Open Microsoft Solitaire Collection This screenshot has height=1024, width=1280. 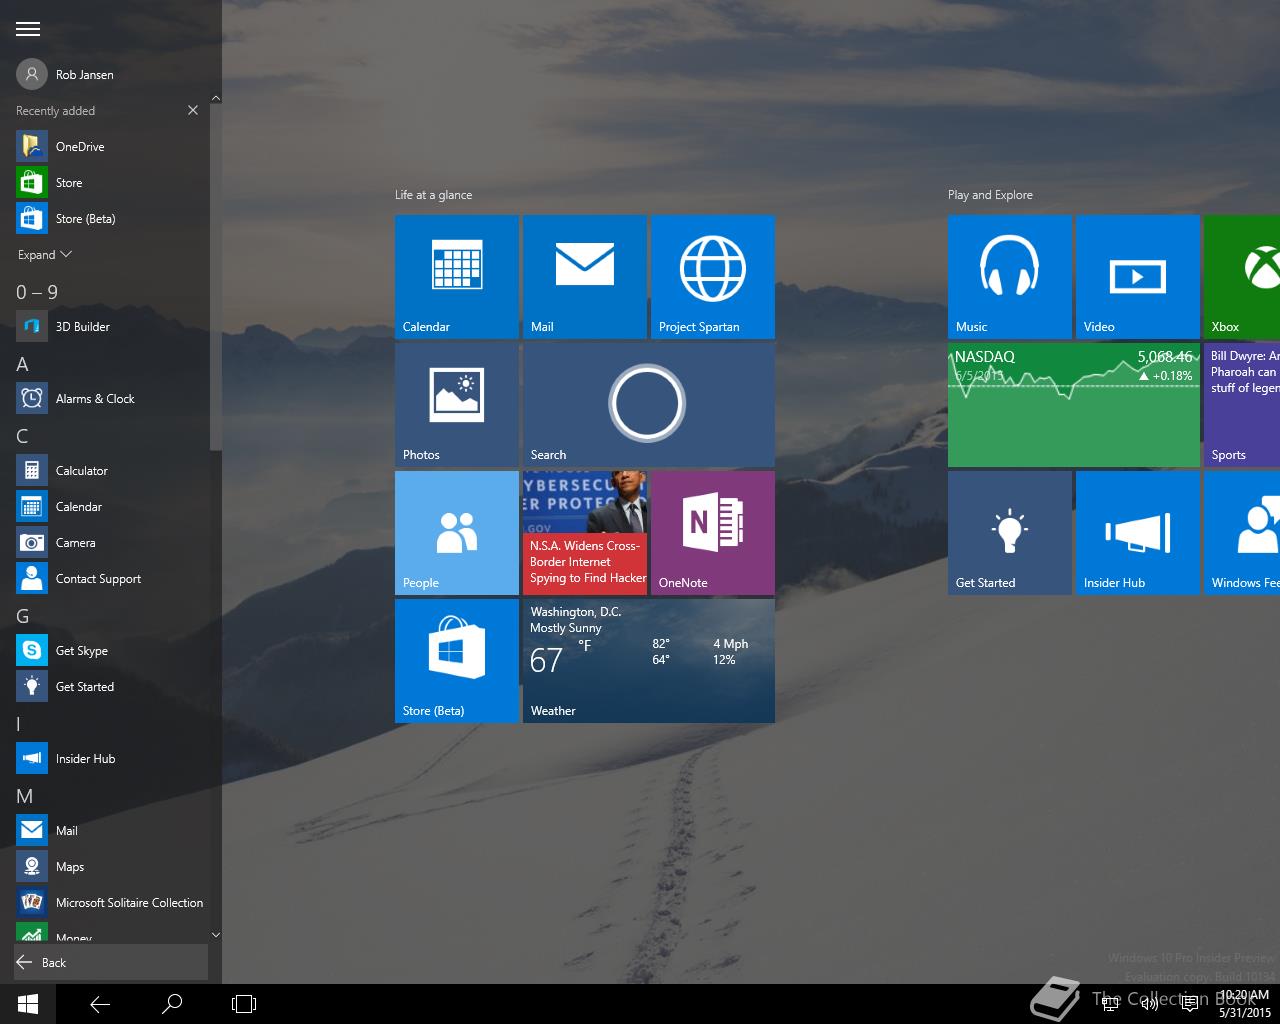[111, 902]
